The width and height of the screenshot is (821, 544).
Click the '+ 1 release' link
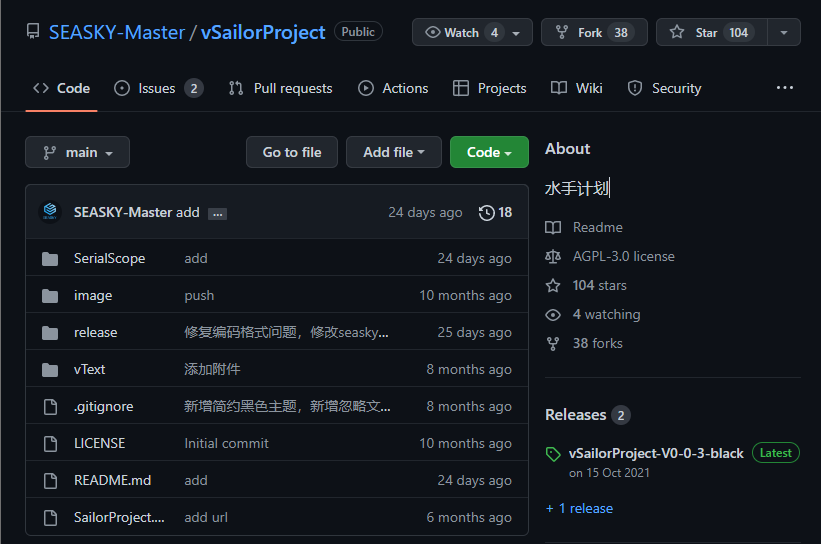(x=579, y=508)
